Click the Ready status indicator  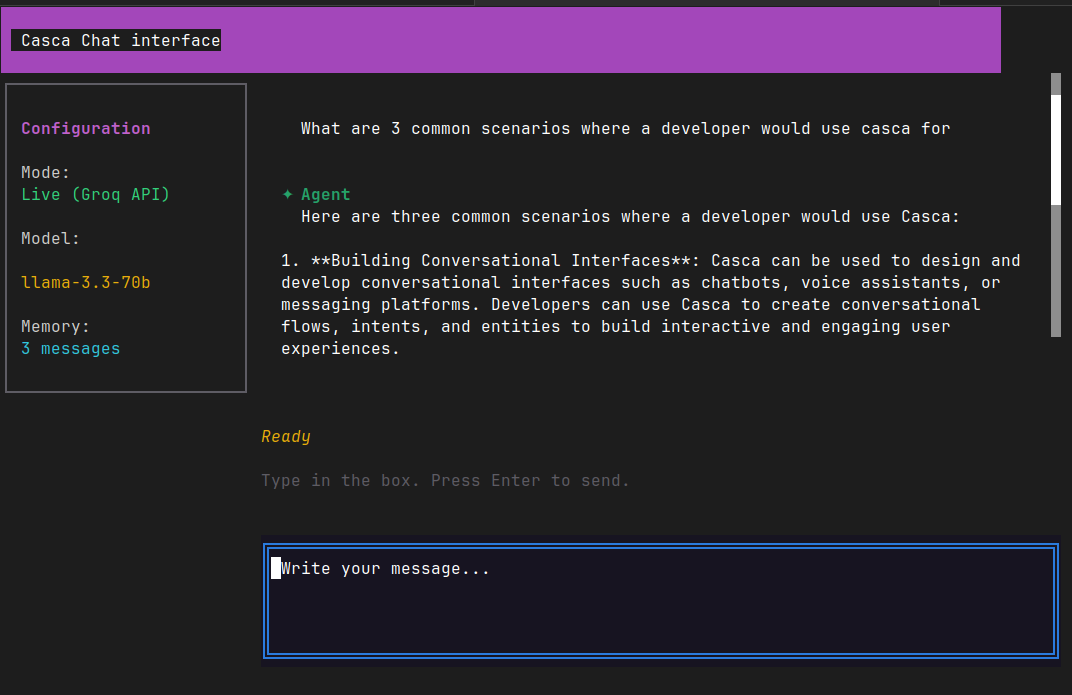pos(285,436)
